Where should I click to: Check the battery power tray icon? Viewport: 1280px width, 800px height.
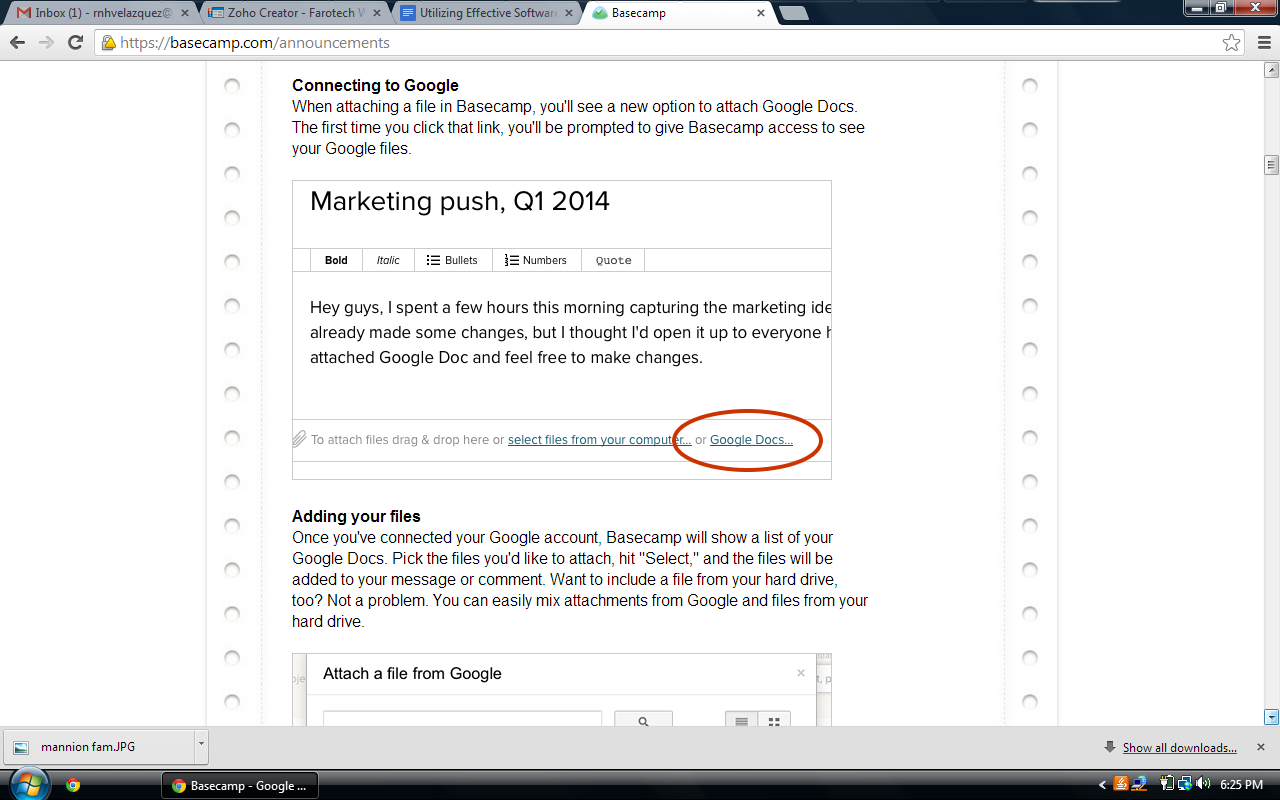pos(1167,784)
